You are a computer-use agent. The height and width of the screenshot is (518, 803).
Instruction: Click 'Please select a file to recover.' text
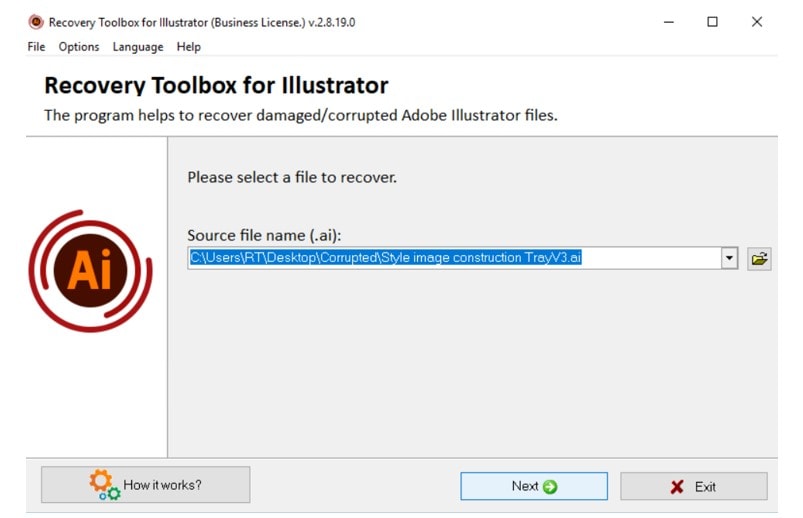[x=292, y=177]
